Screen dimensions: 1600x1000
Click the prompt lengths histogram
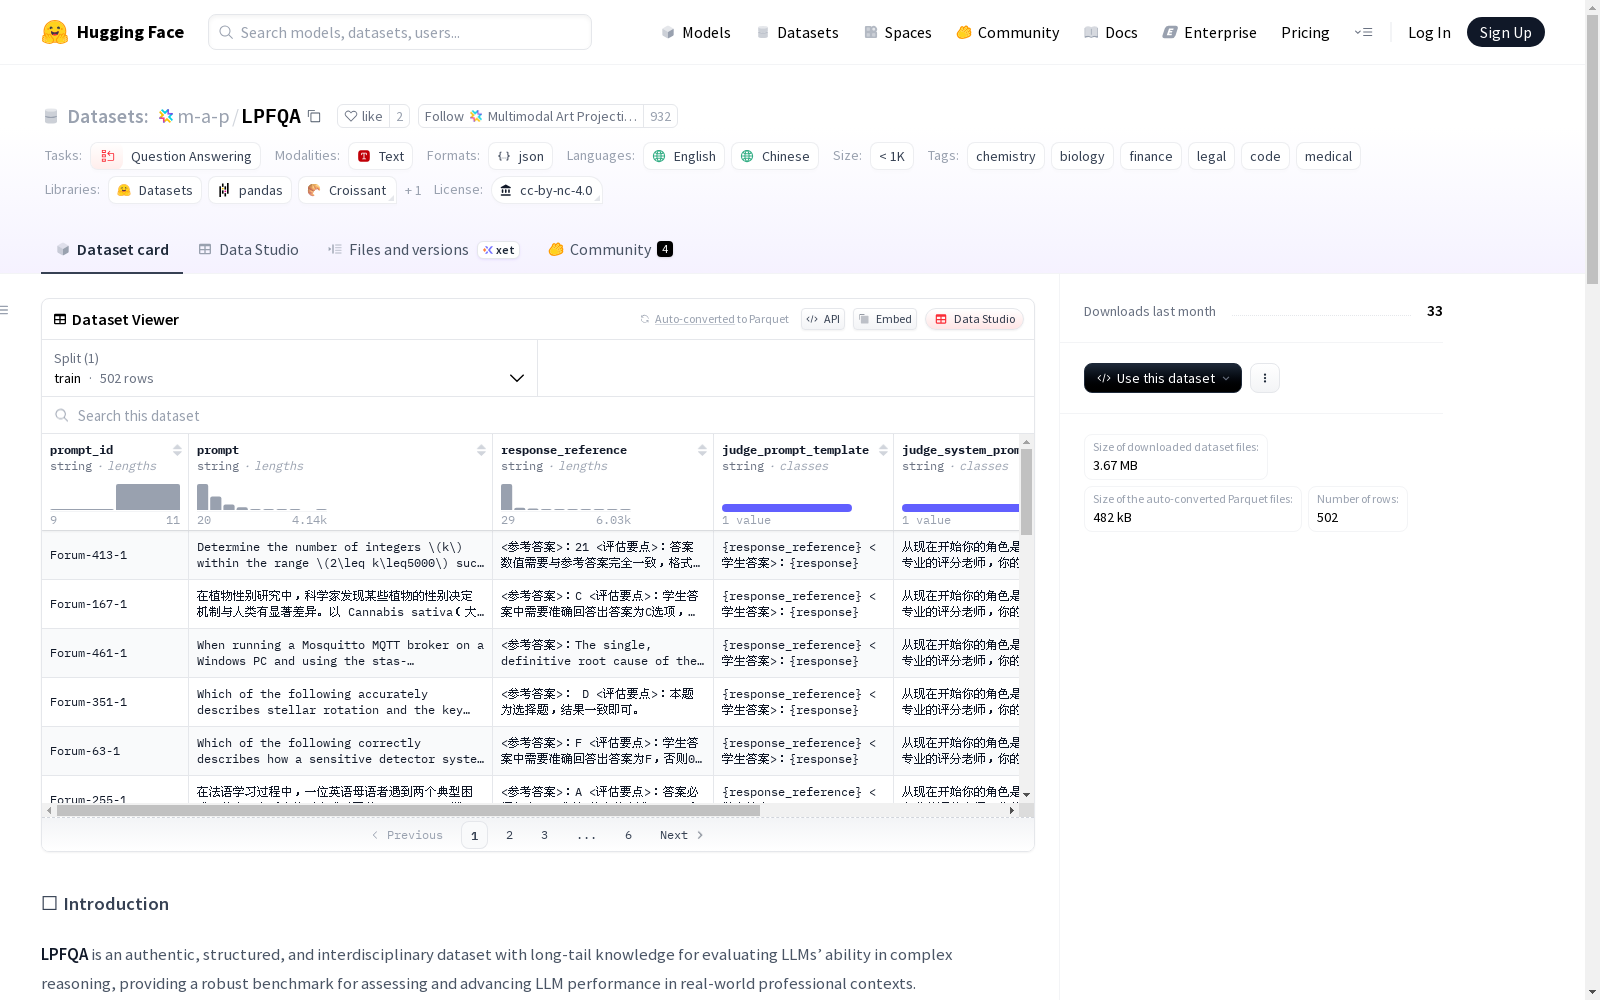(x=262, y=497)
